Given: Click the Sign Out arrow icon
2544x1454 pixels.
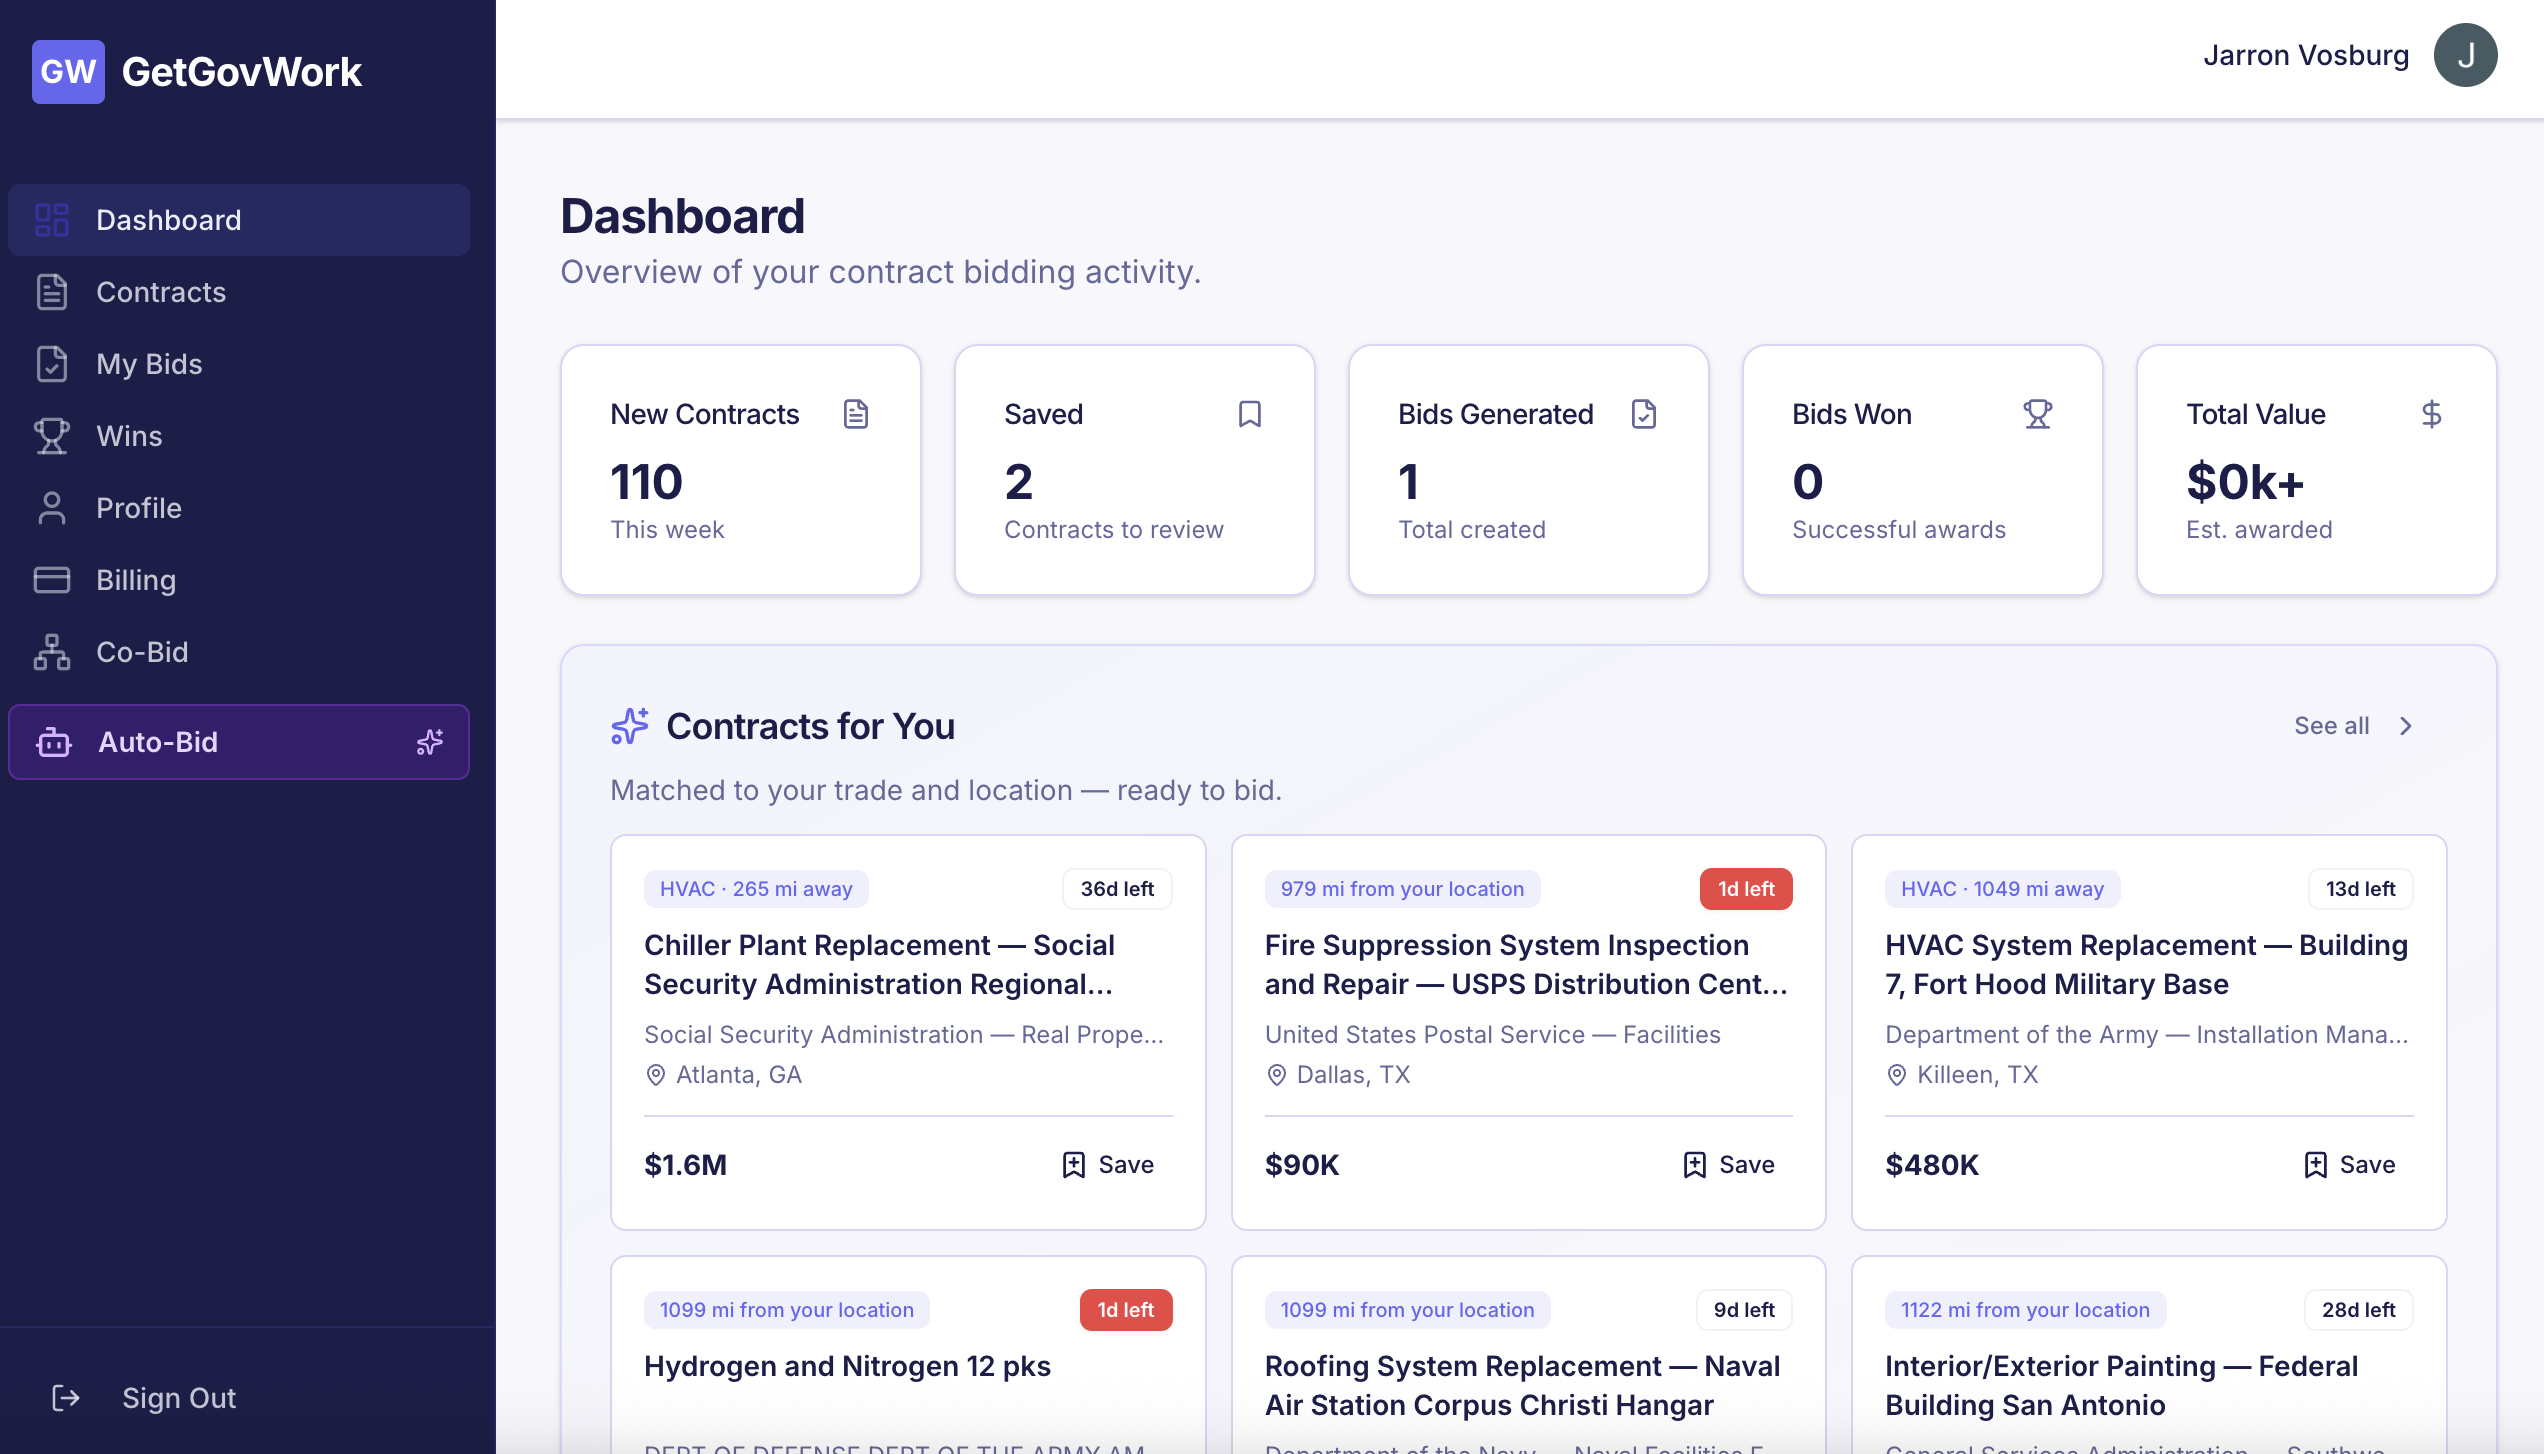Looking at the screenshot, I should click(x=66, y=1398).
